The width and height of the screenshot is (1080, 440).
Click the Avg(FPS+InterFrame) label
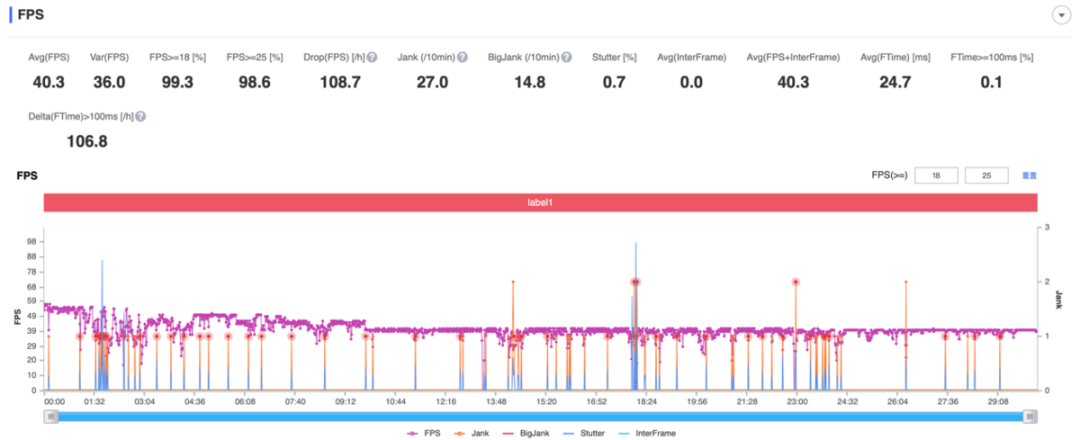click(793, 57)
